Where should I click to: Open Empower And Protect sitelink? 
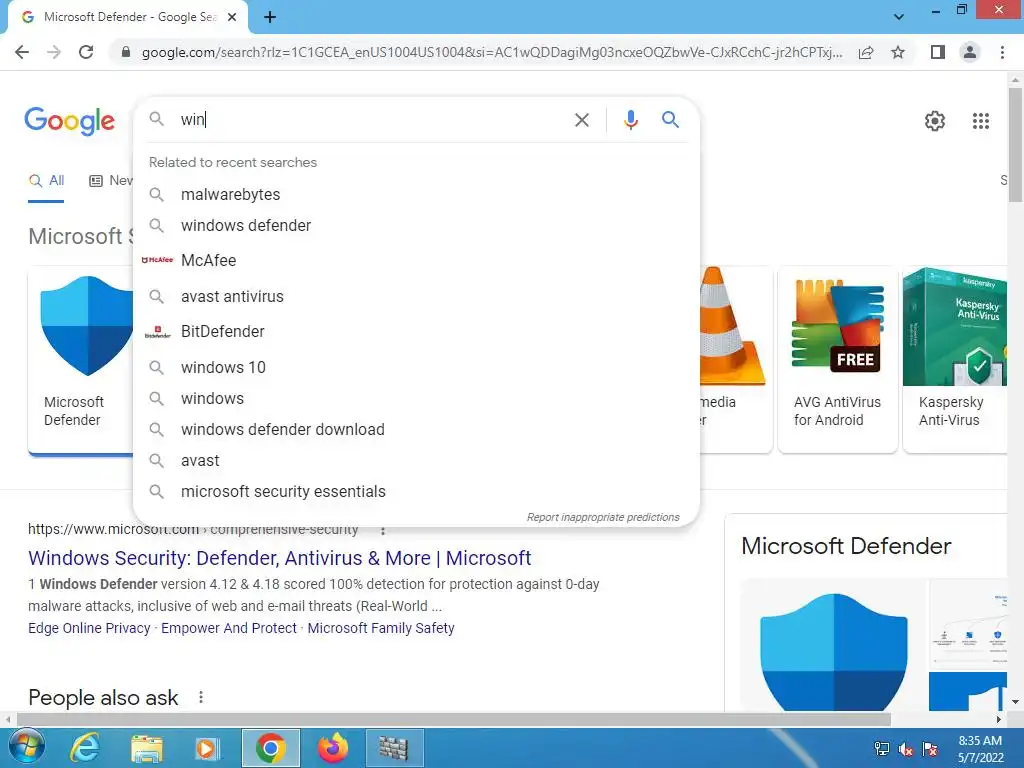pyautogui.click(x=229, y=628)
